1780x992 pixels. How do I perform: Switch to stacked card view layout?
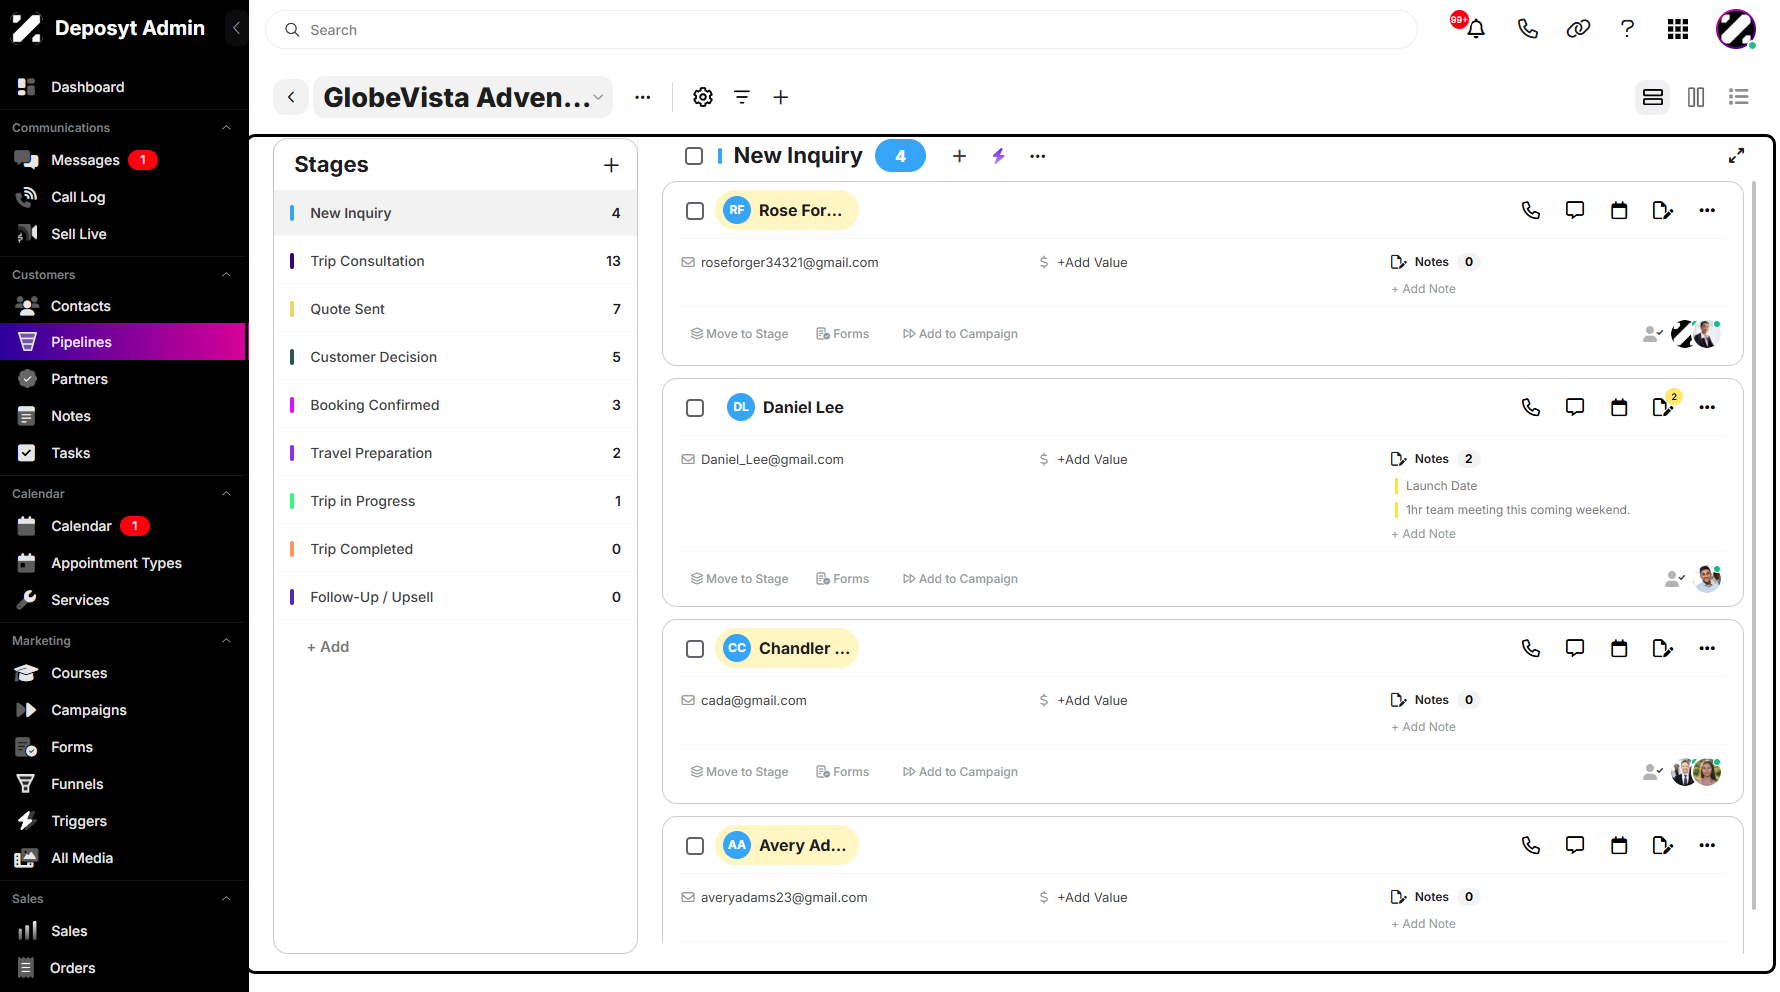click(1653, 97)
